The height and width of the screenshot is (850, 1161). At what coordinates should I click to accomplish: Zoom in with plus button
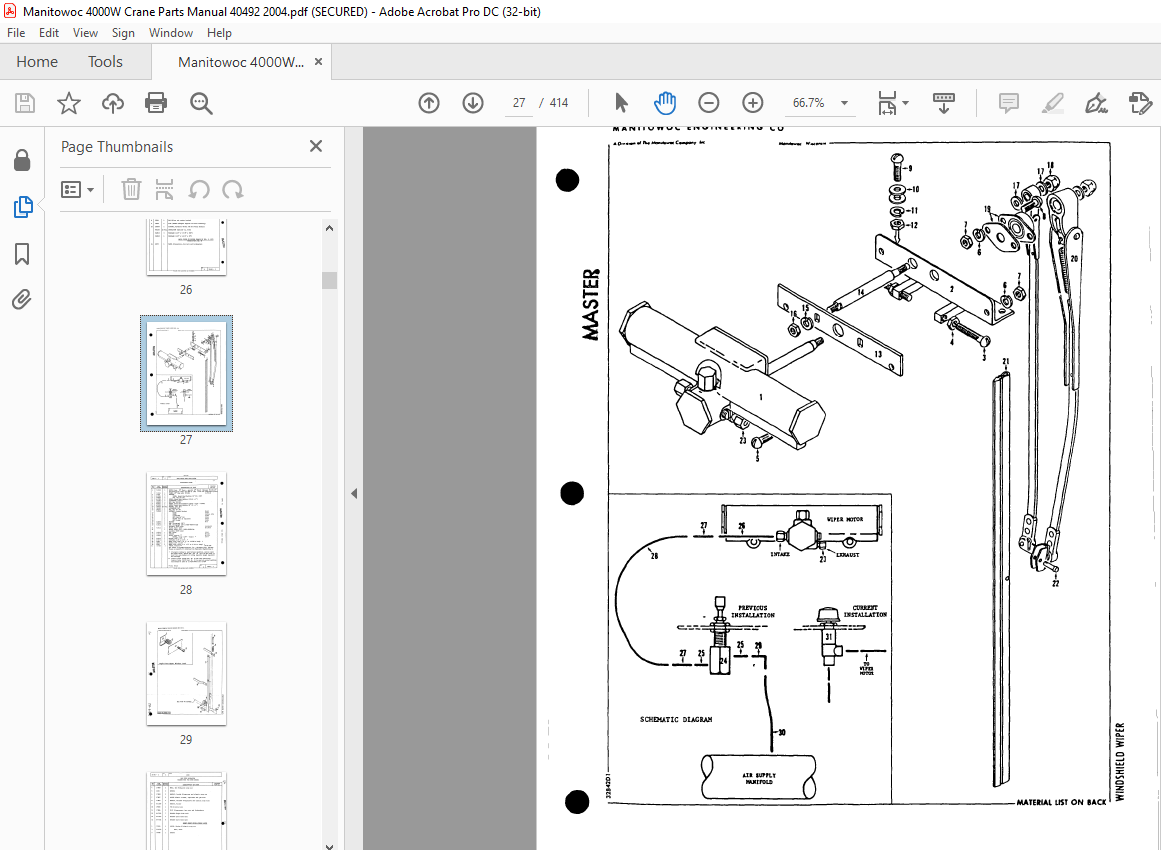click(752, 103)
